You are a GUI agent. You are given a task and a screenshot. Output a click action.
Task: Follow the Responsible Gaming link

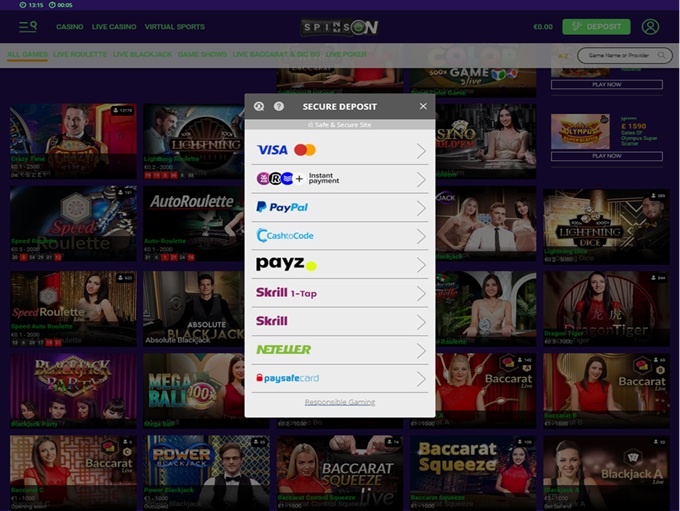click(339, 402)
